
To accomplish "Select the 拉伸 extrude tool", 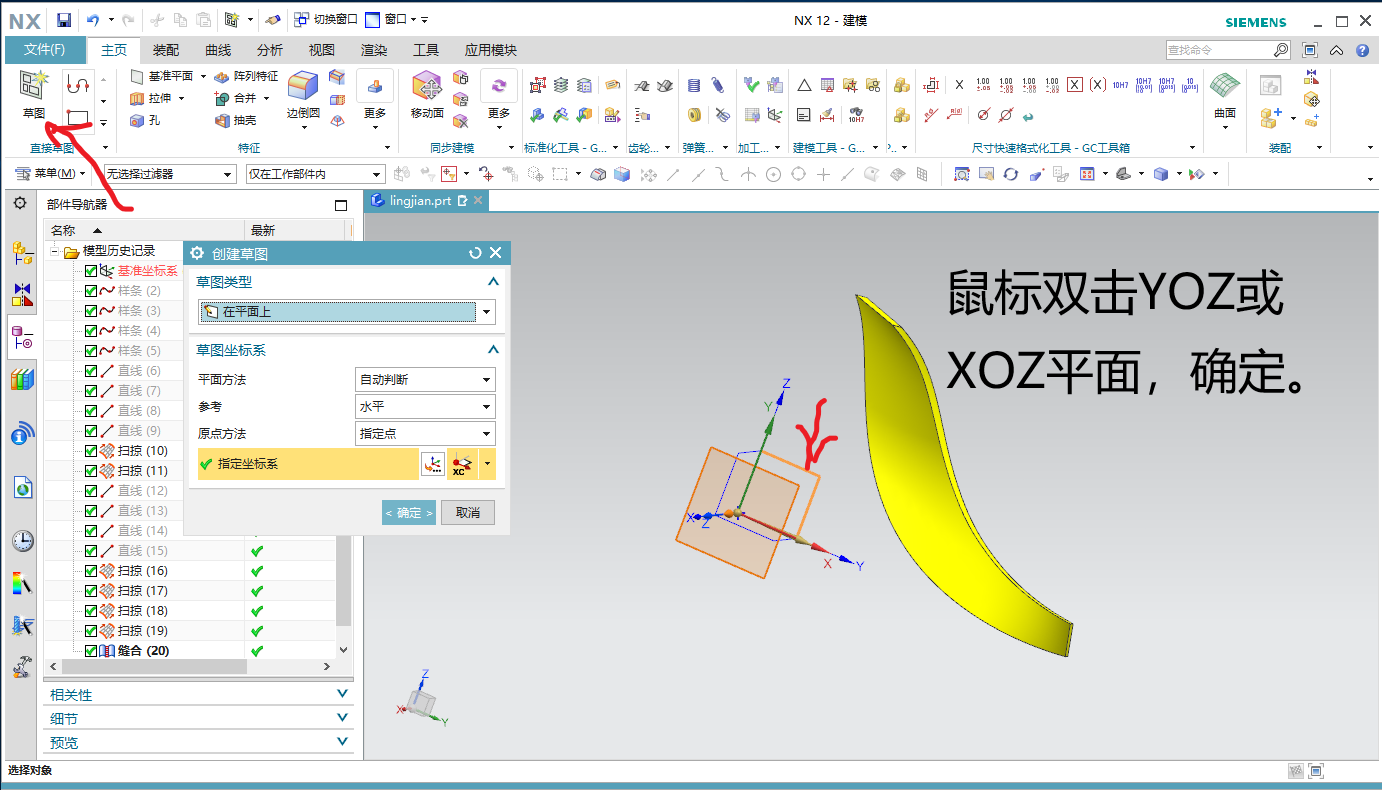I will point(151,98).
